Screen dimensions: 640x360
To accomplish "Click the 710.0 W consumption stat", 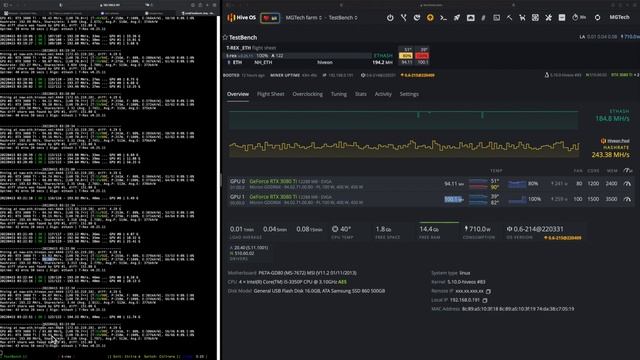I will [x=478, y=231].
